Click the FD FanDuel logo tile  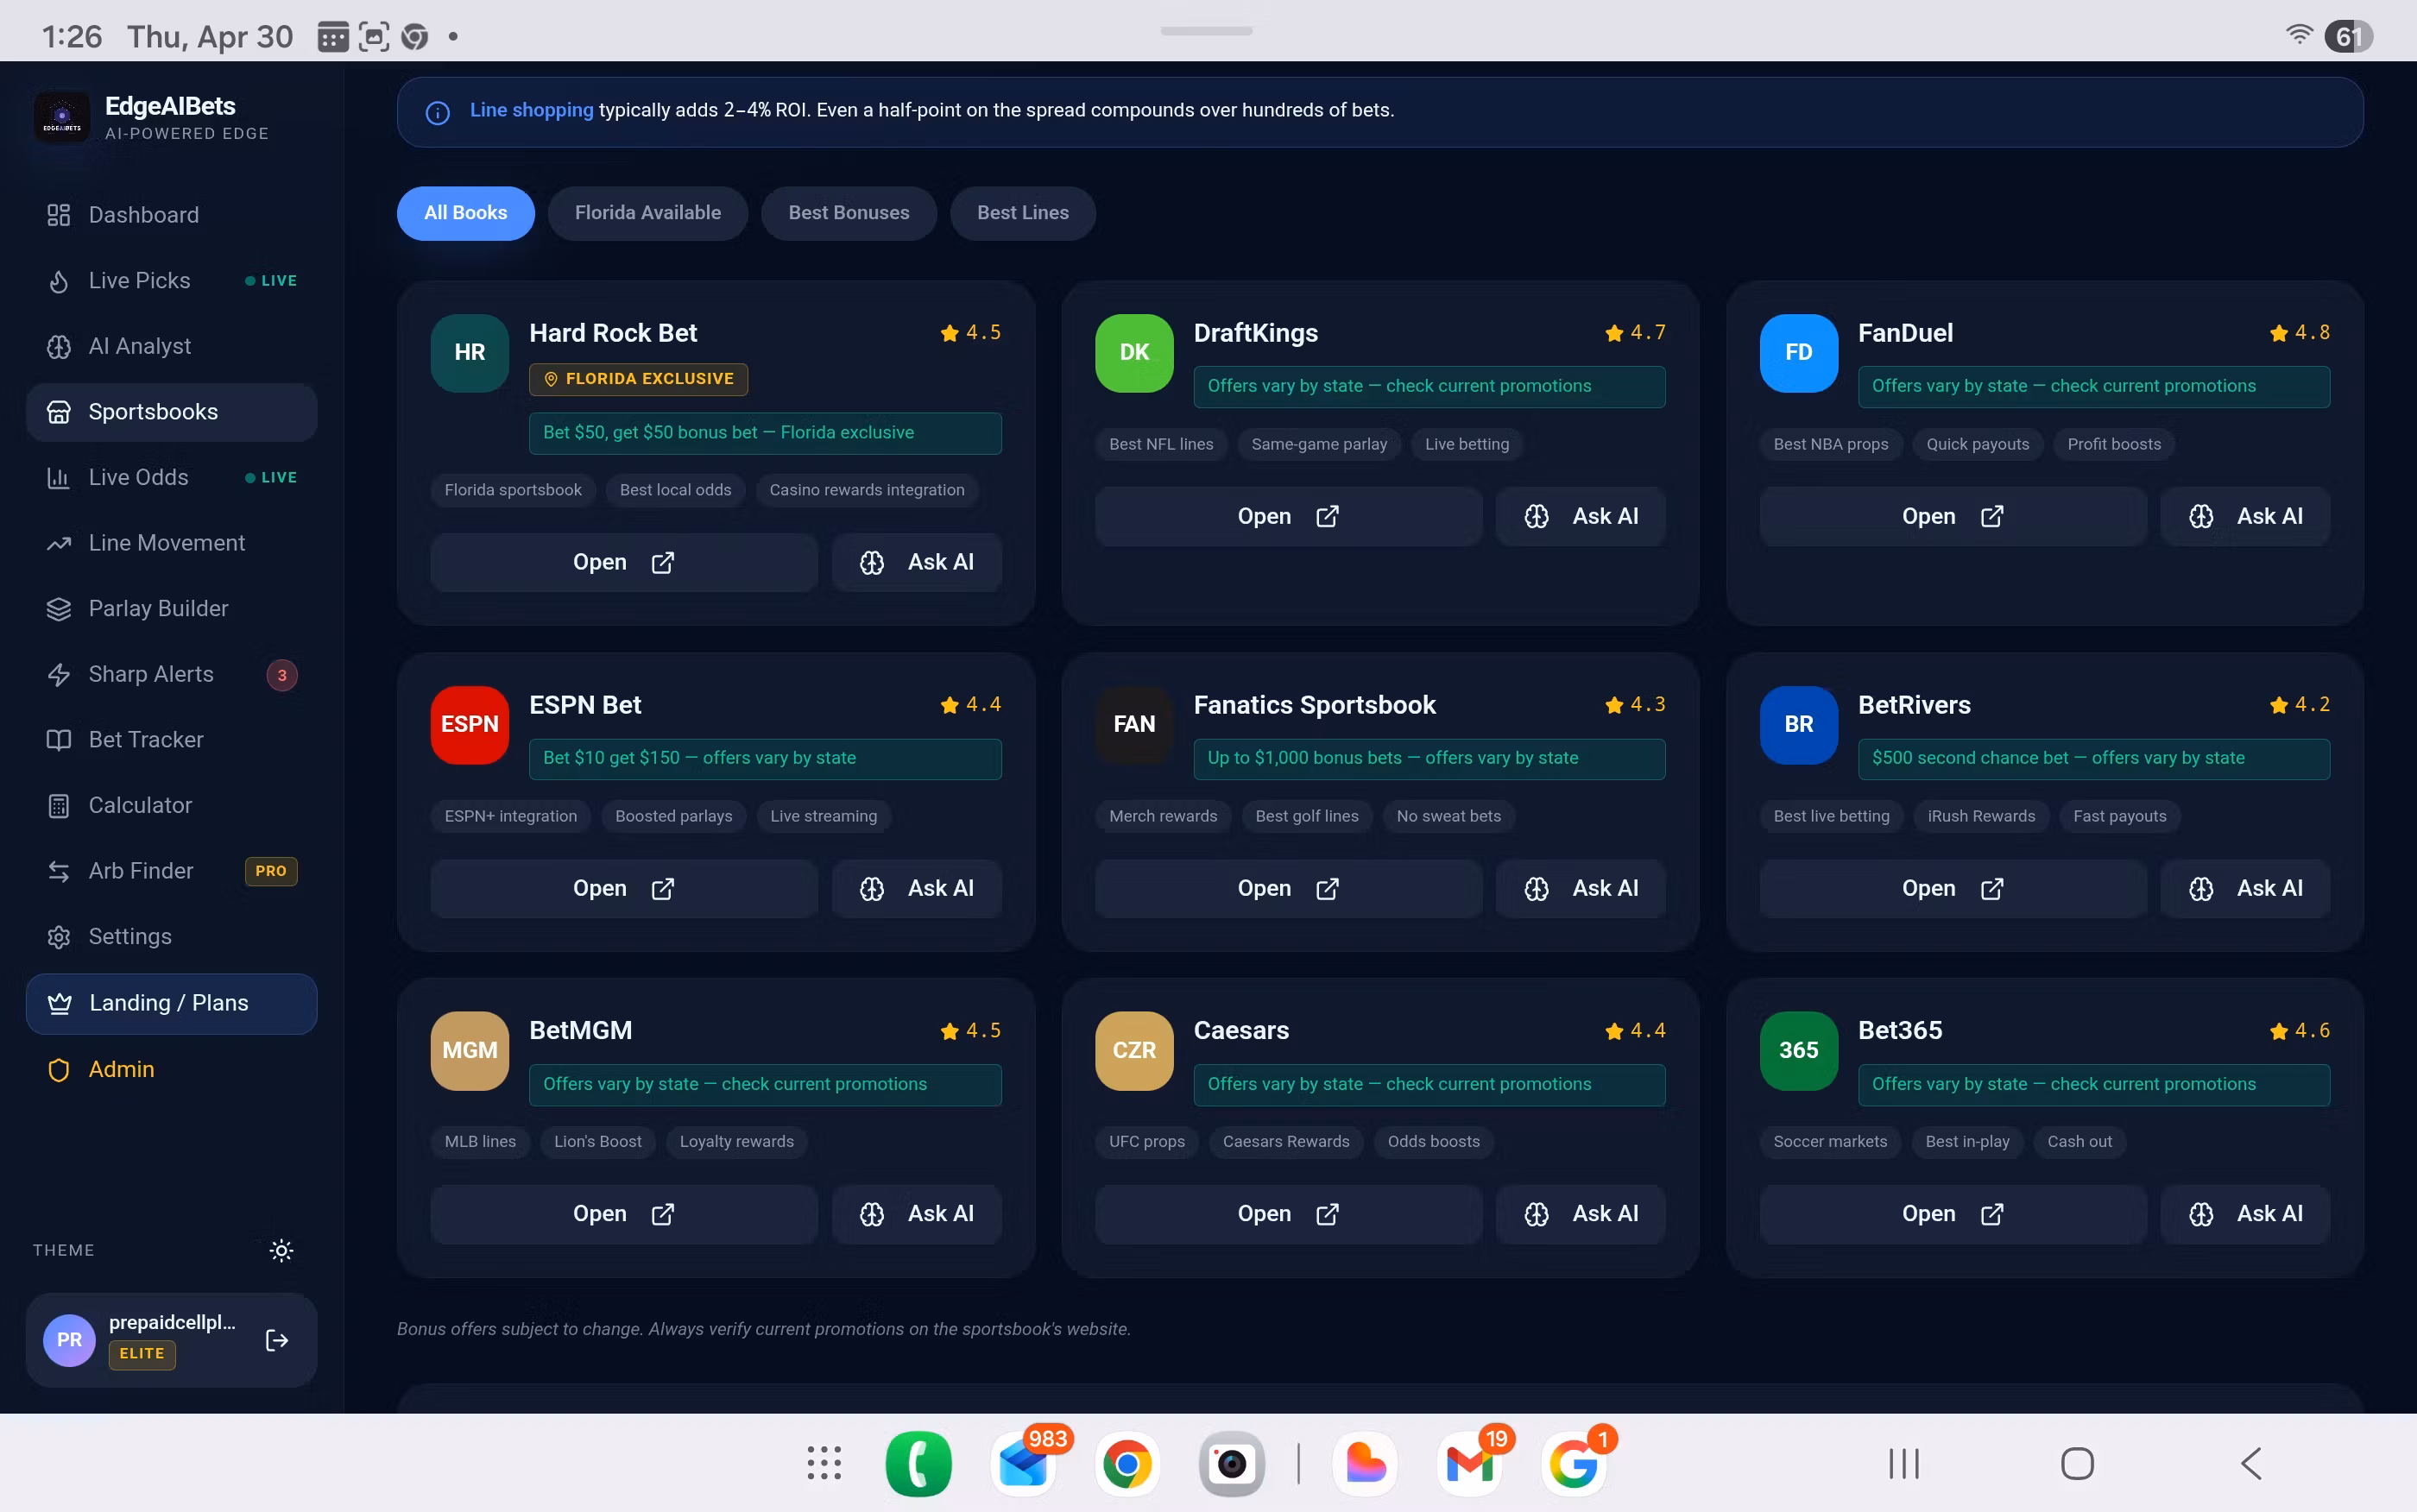1799,353
